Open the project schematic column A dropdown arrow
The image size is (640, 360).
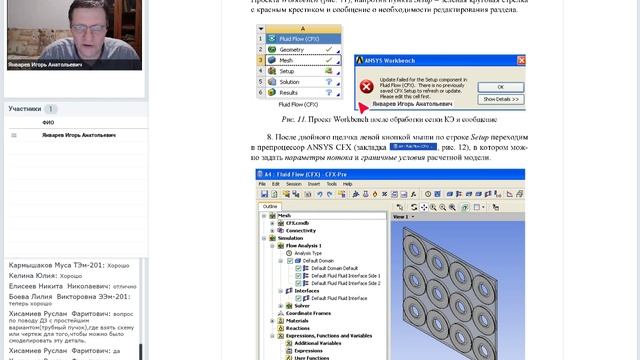click(261, 29)
